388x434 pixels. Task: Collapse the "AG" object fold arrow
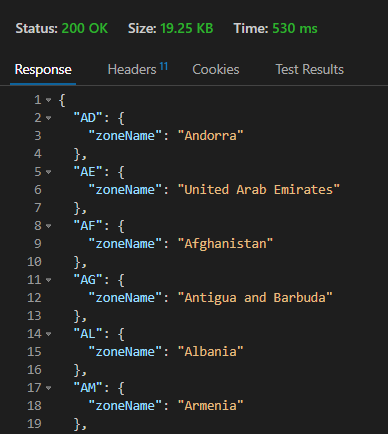coord(49,280)
